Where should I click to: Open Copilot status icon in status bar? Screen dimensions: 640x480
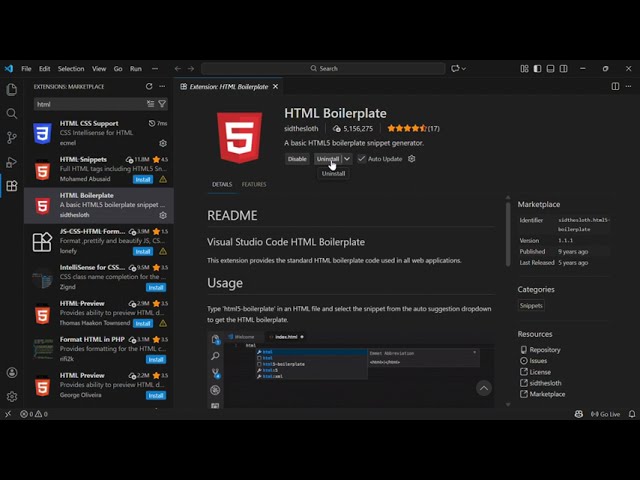pyautogui.click(x=578, y=414)
